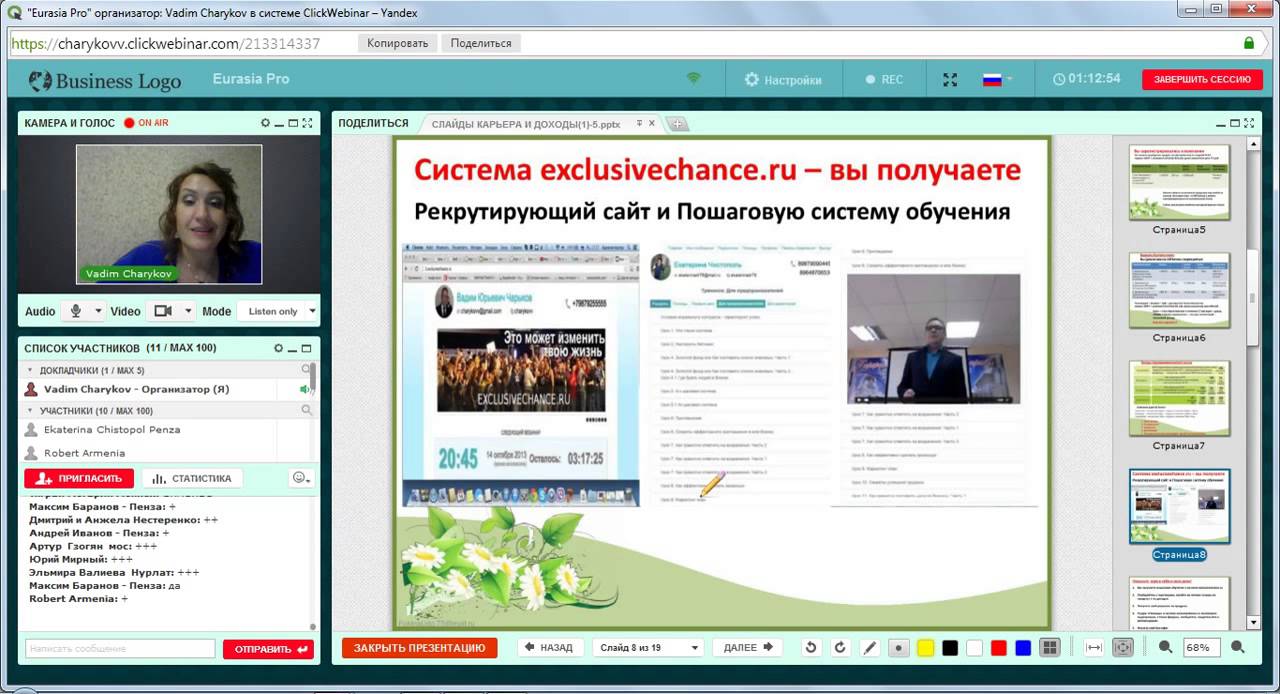
Task: Switch to ПОДЕЛИТЬСЯ tab
Action: 373,123
